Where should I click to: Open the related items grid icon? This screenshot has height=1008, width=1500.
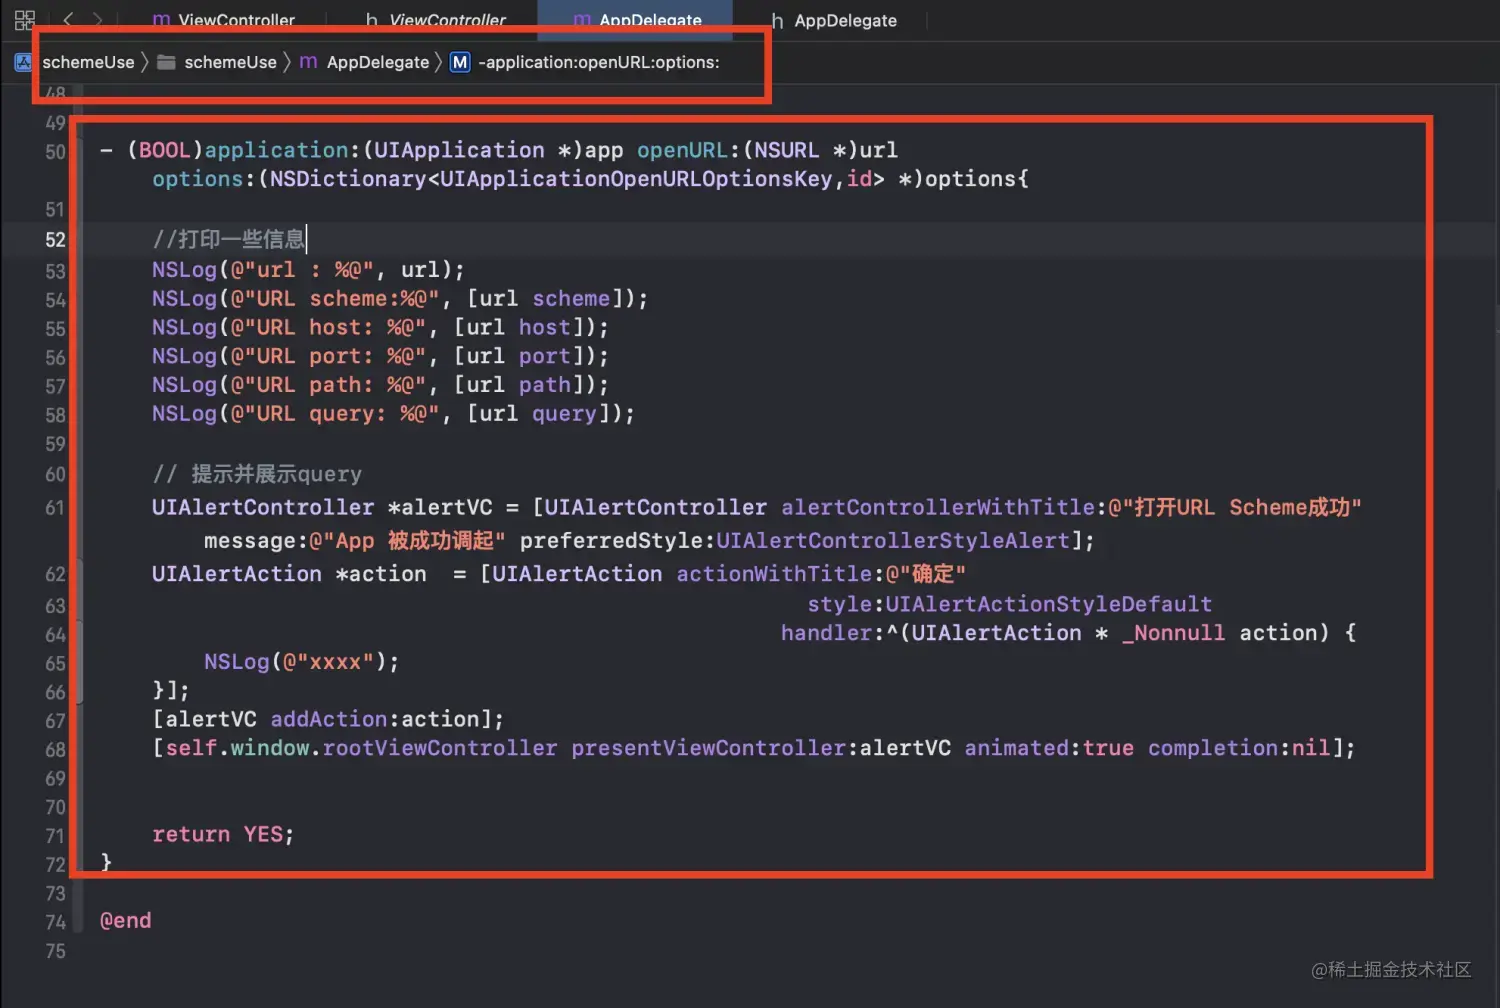tap(25, 20)
